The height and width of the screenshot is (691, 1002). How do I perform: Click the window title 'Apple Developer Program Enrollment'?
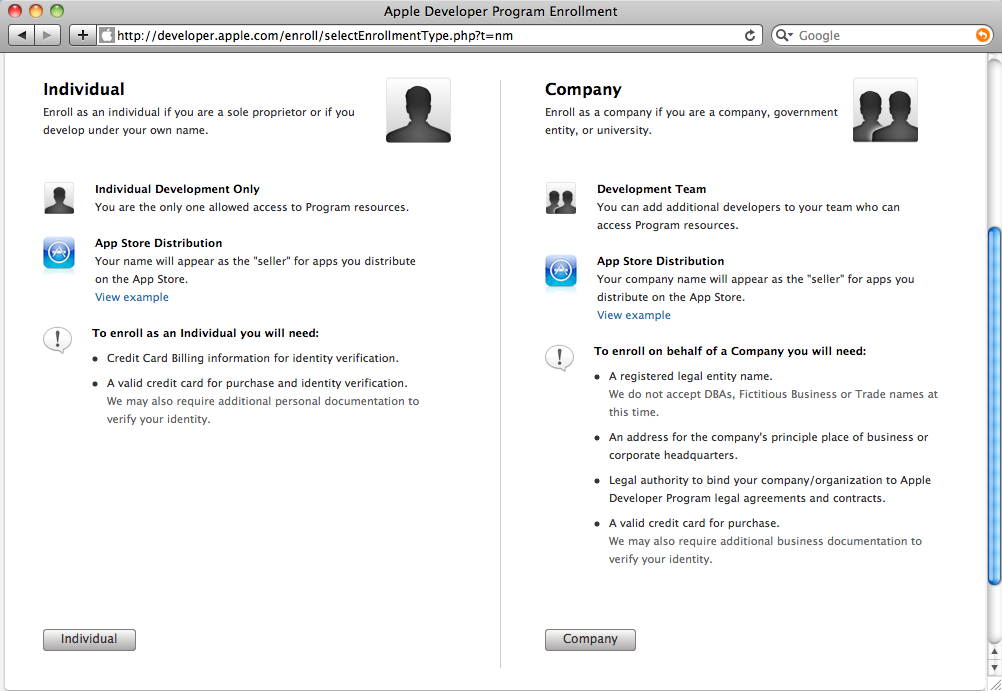pos(500,12)
